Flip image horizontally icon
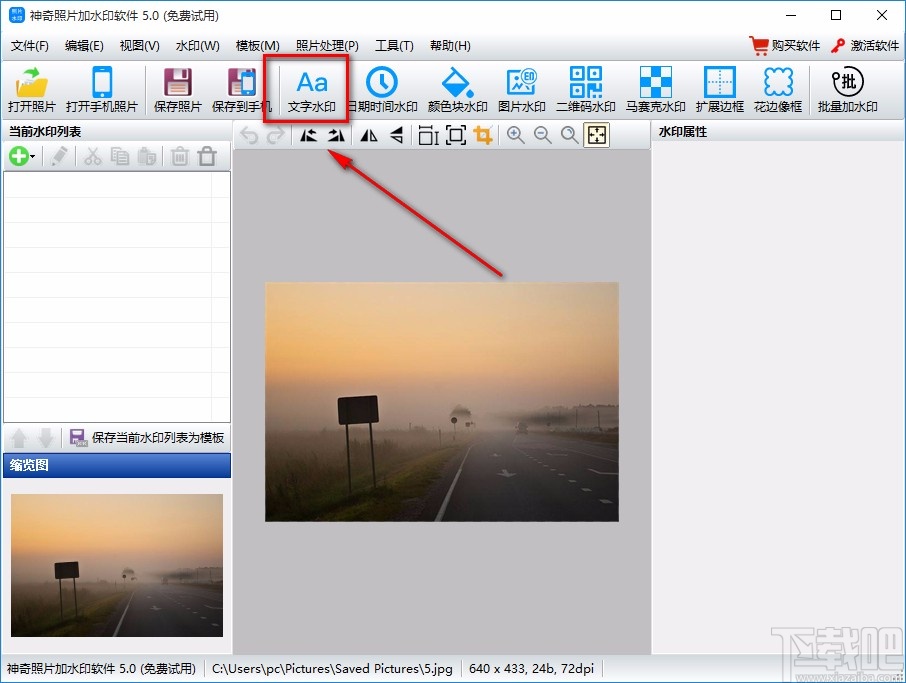Image resolution: width=906 pixels, height=683 pixels. click(x=369, y=135)
